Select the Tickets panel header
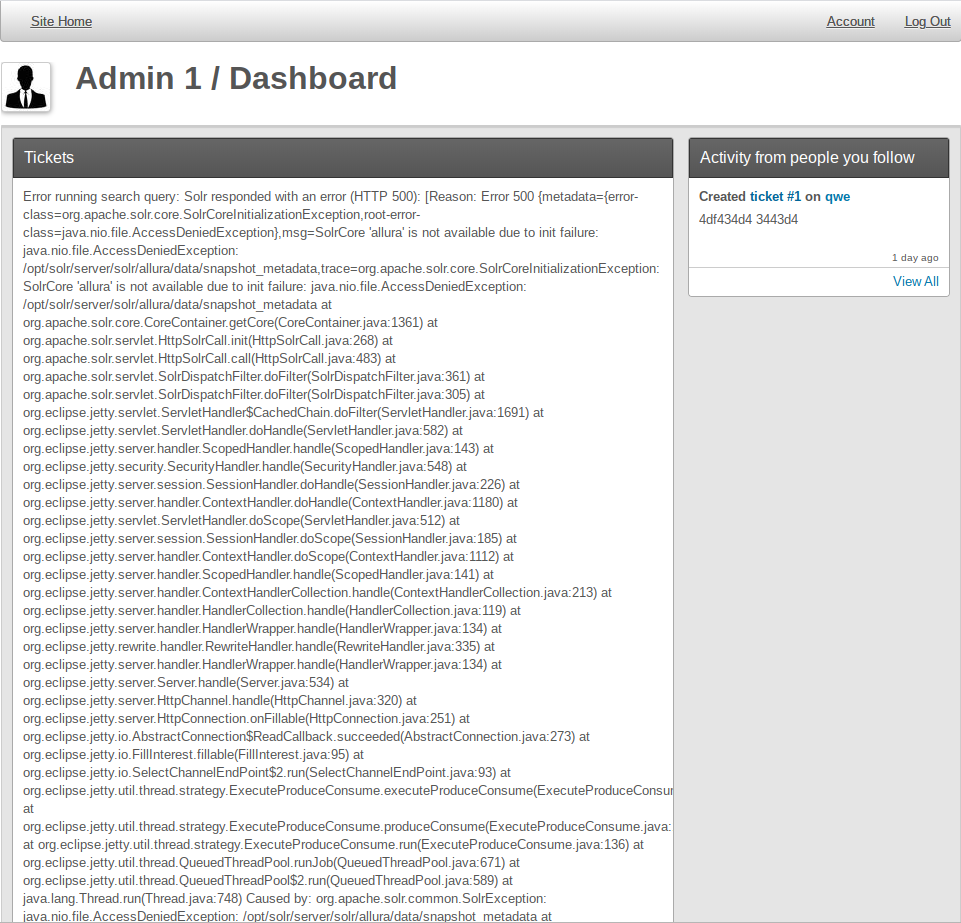 tap(342, 158)
